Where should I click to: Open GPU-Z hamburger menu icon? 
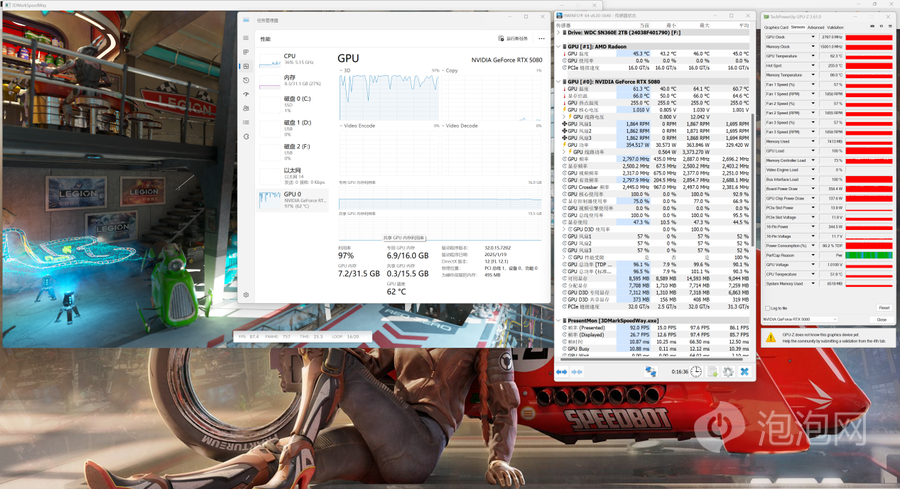click(x=890, y=26)
